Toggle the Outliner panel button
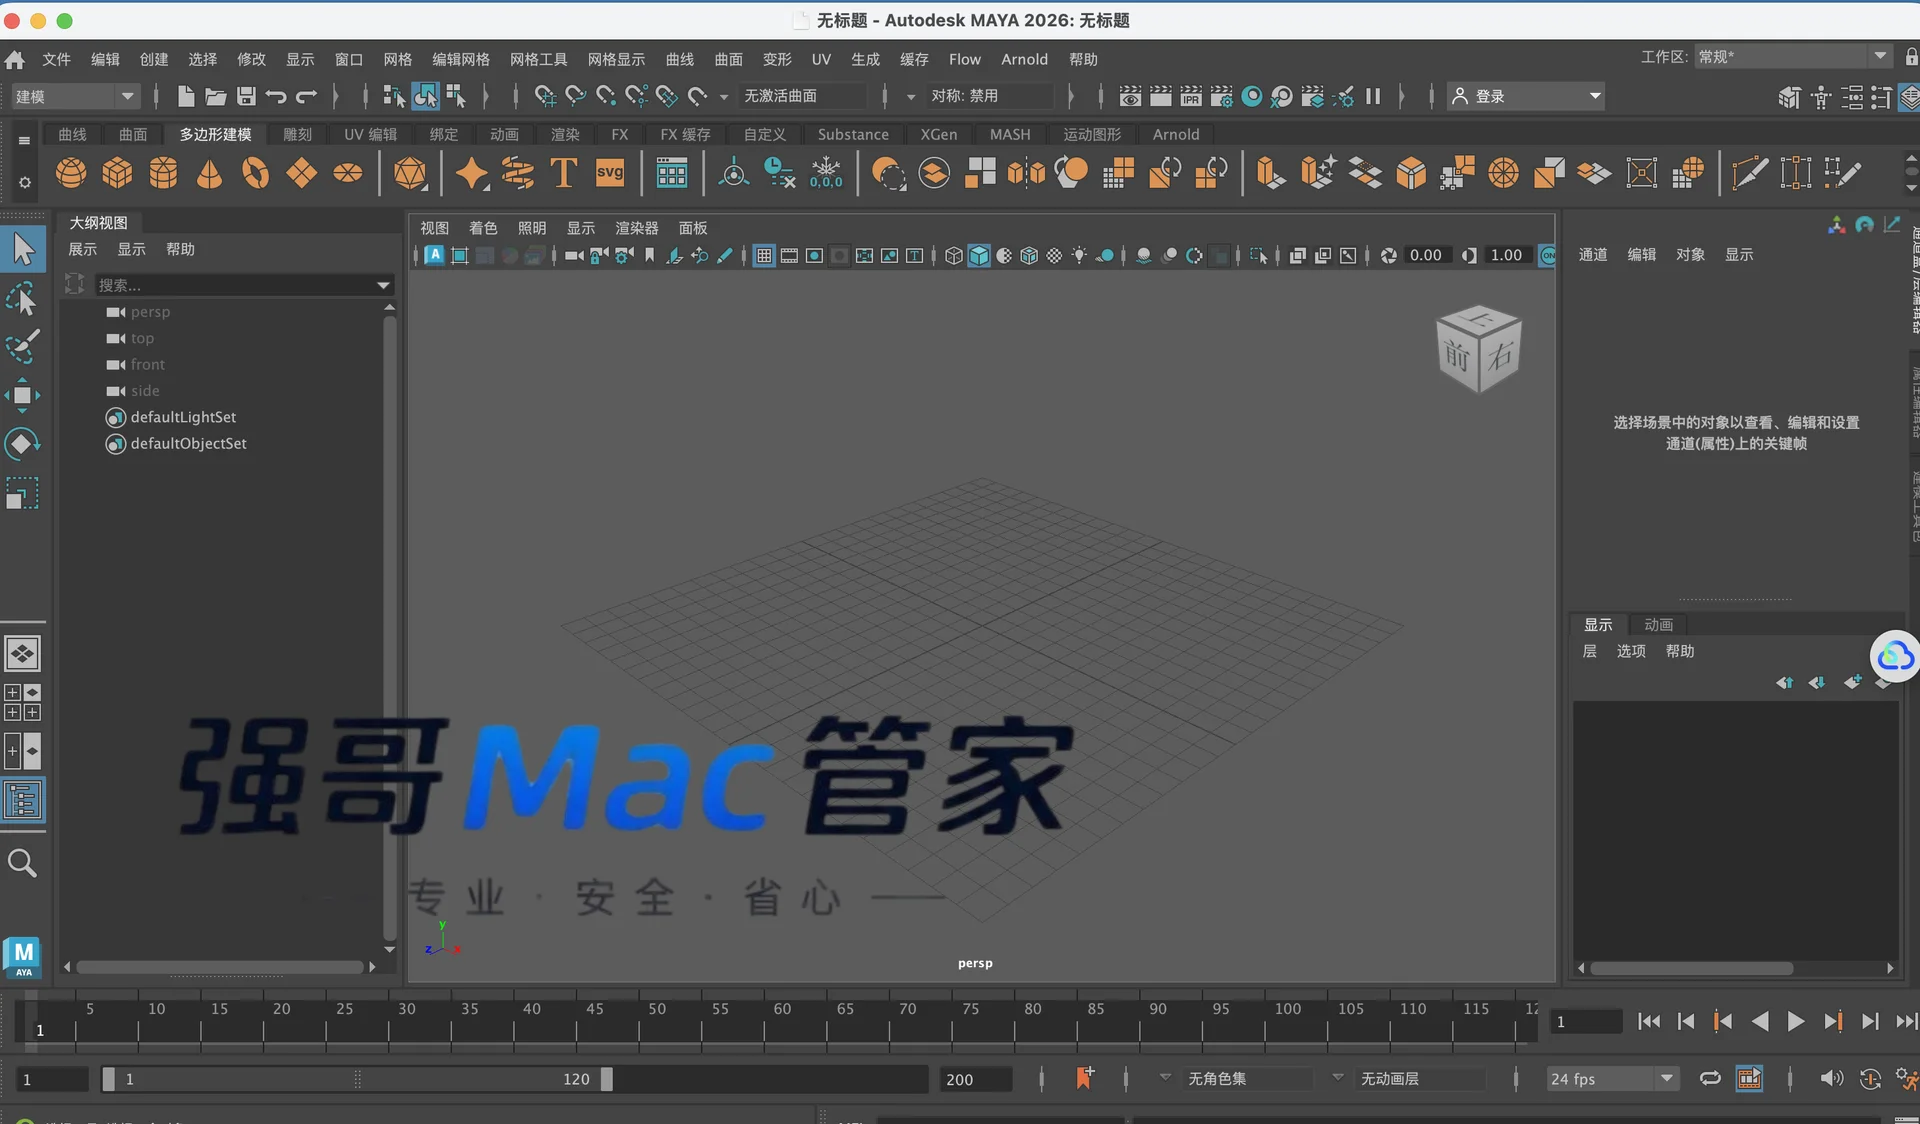The width and height of the screenshot is (1920, 1124). tap(22, 800)
